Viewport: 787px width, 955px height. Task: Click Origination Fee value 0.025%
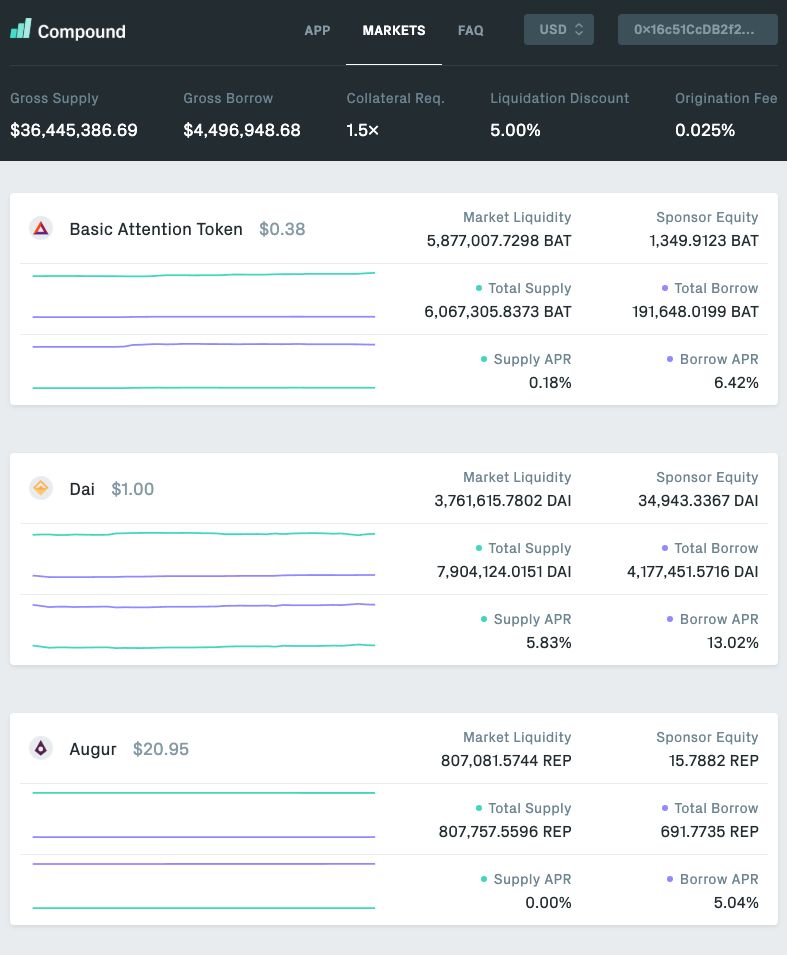705,130
